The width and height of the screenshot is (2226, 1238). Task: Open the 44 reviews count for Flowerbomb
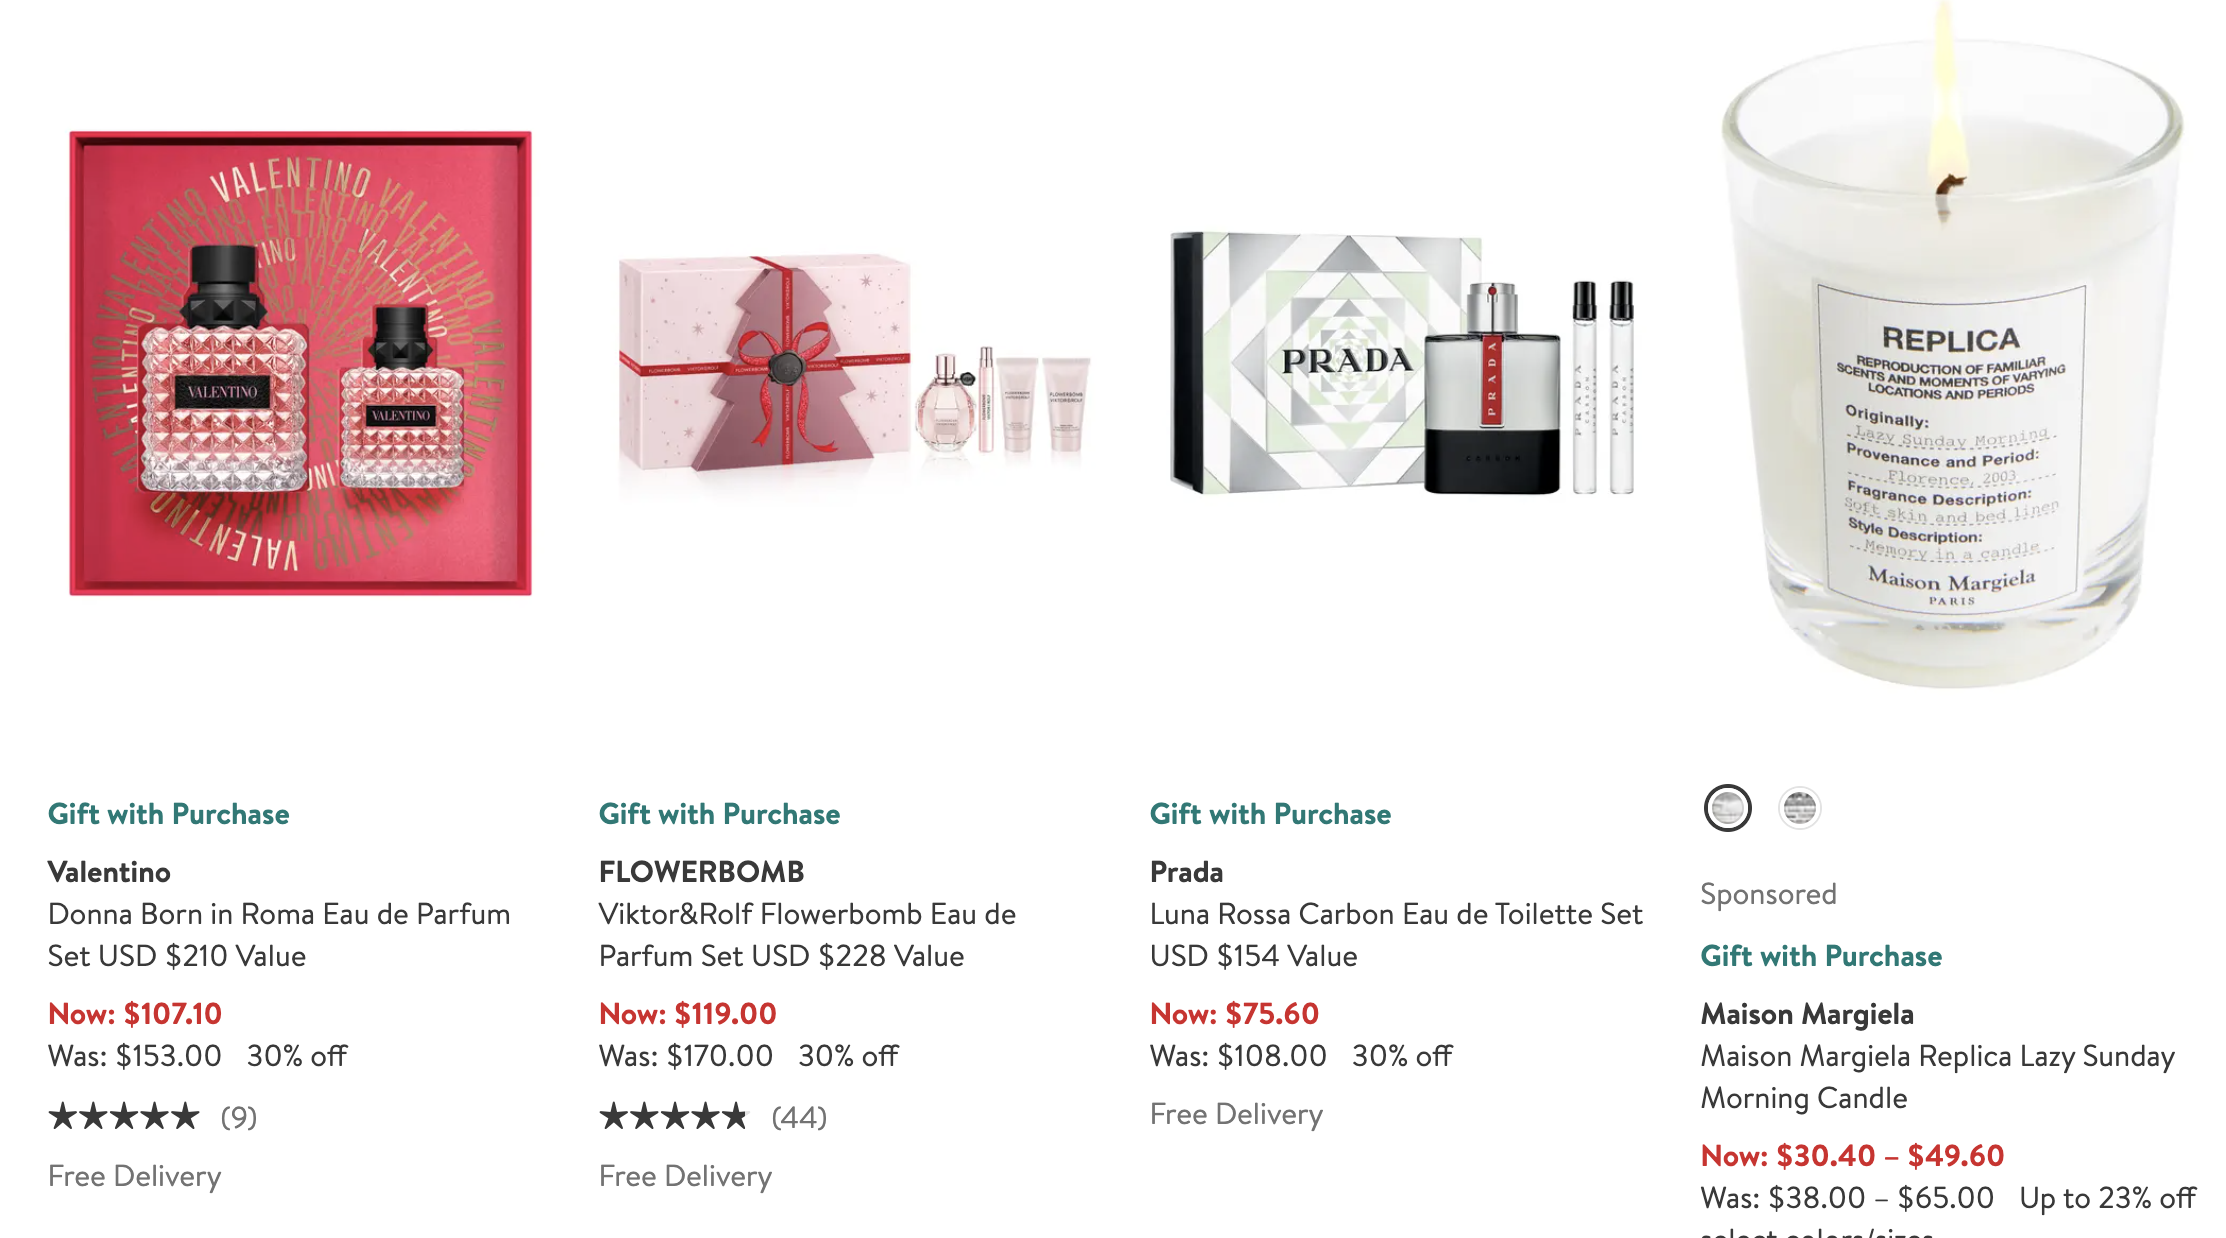pos(799,1117)
